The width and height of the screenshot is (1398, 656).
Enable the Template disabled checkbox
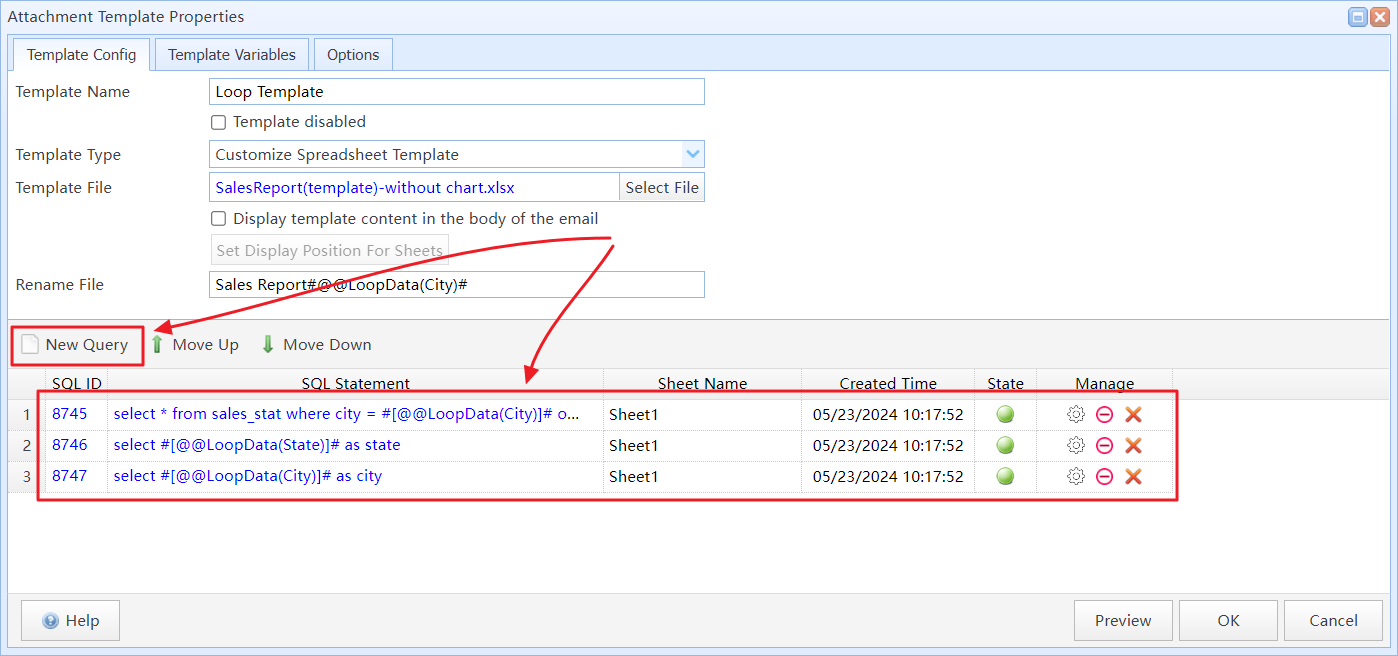(x=218, y=122)
